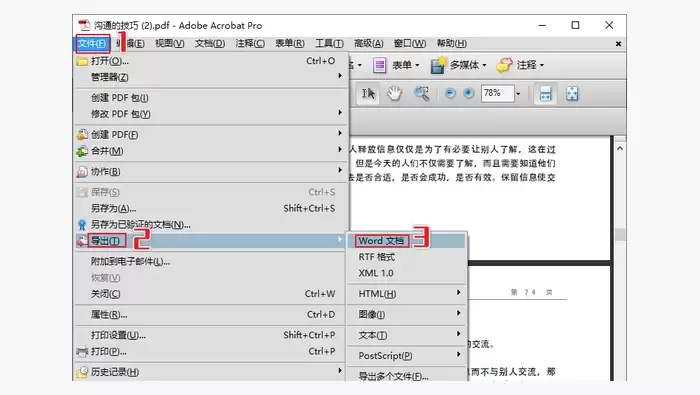Open the 文档(D) menu
Screen dimensions: 700x395
[209, 43]
